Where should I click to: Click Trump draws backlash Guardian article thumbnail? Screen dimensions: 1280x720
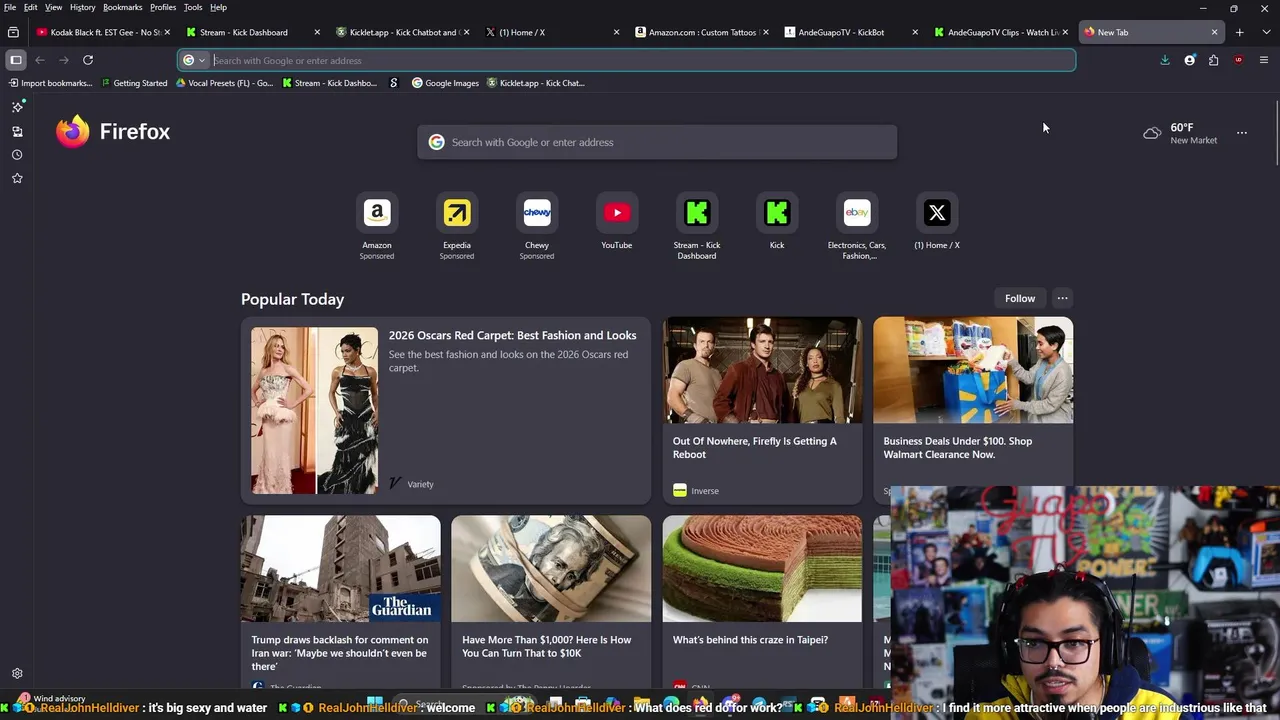tap(340, 568)
